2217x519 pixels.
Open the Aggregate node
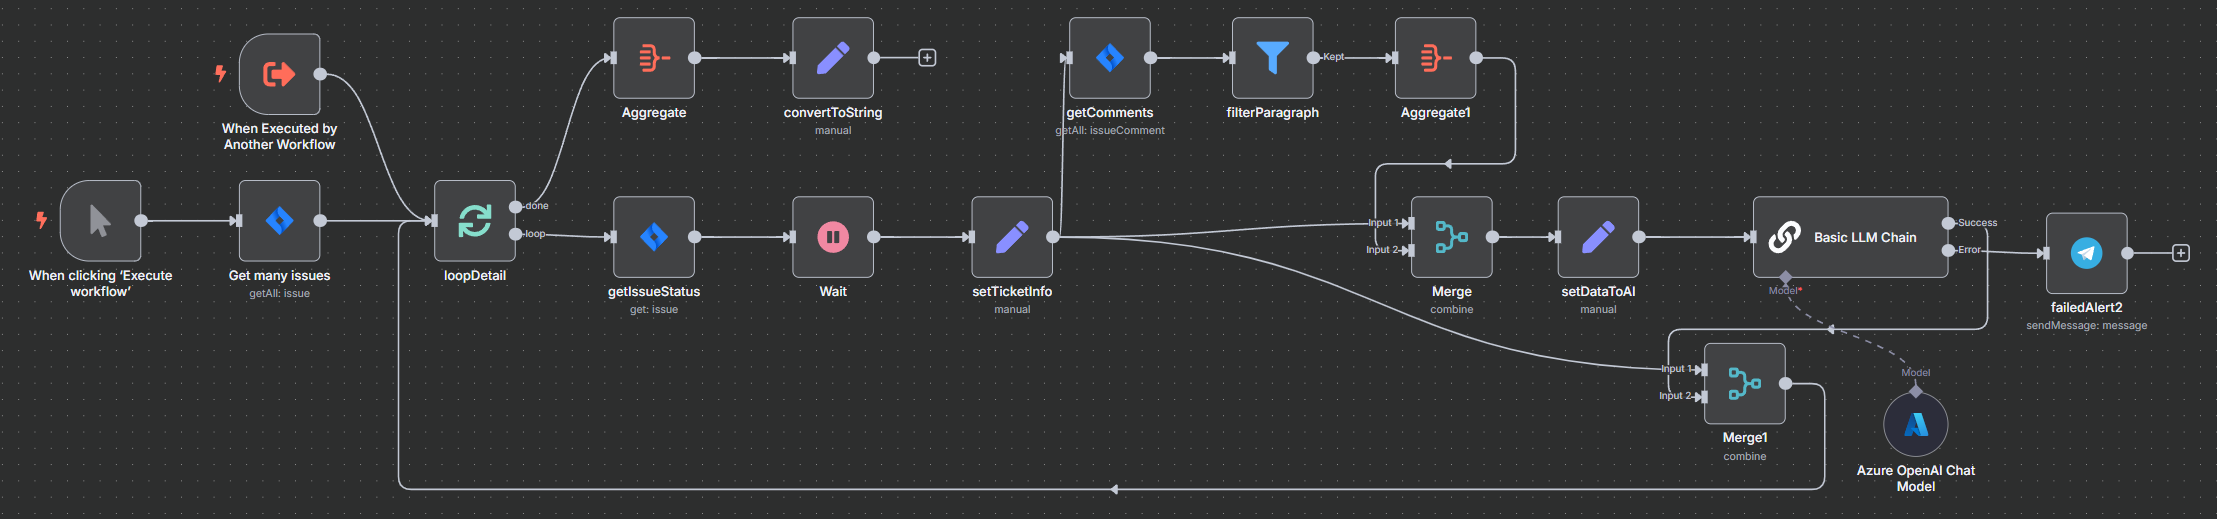coord(654,58)
